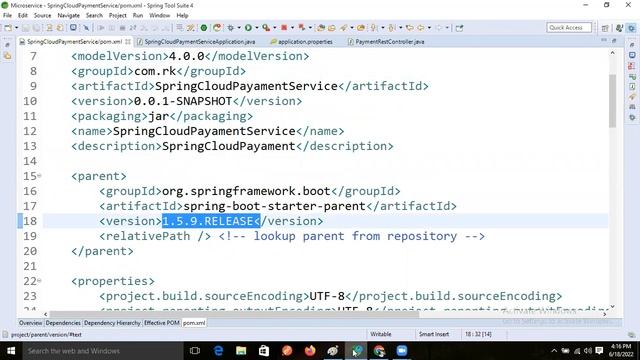The width and height of the screenshot is (640, 360).
Task: Click the Previous Annotation toolbar icon
Action: click(x=392, y=28)
